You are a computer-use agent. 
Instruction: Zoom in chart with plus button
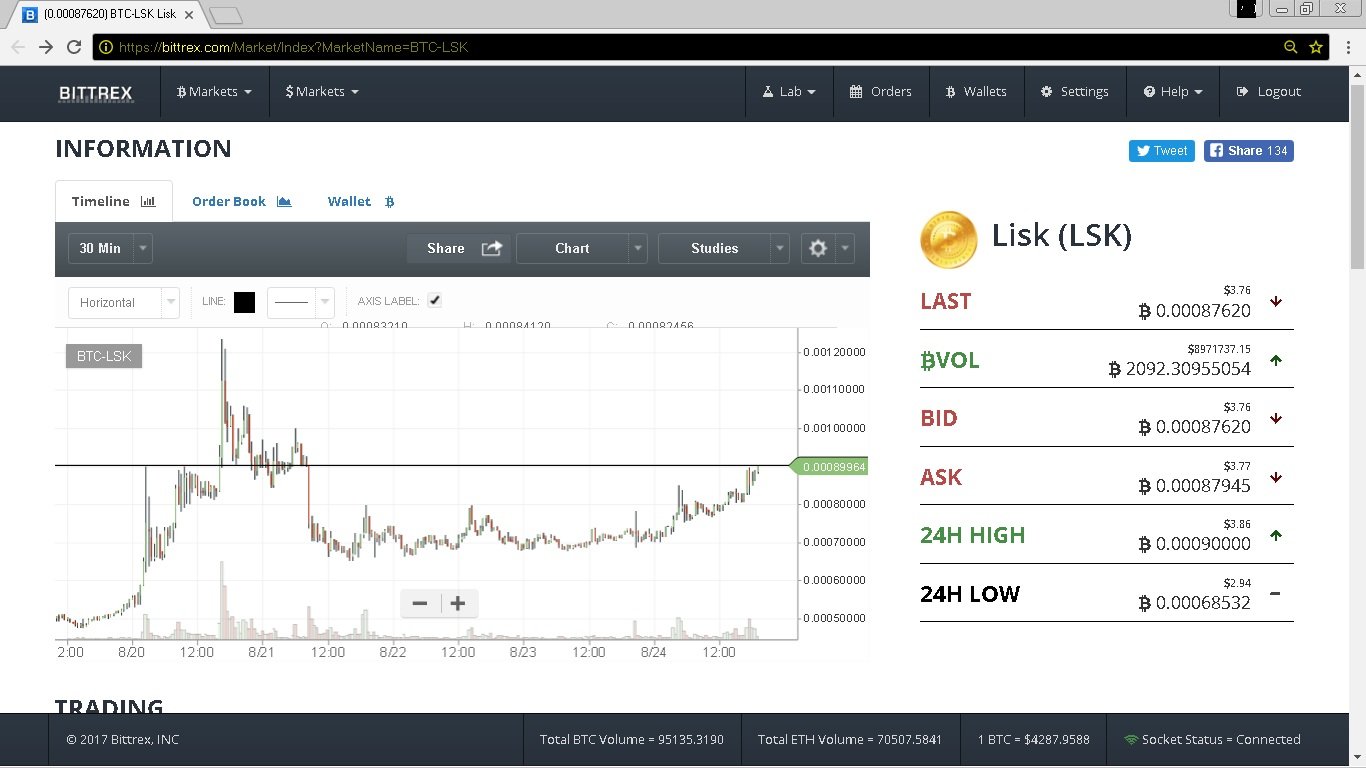458,603
